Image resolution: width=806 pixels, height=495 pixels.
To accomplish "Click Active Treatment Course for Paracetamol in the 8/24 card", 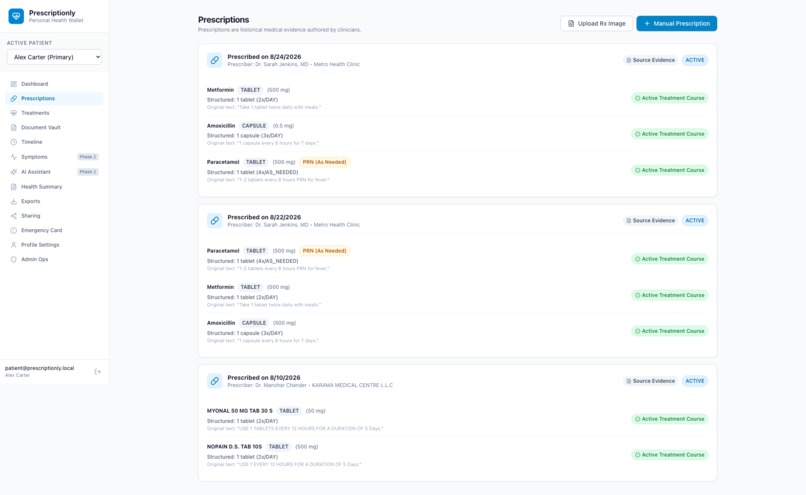I will [x=669, y=170].
